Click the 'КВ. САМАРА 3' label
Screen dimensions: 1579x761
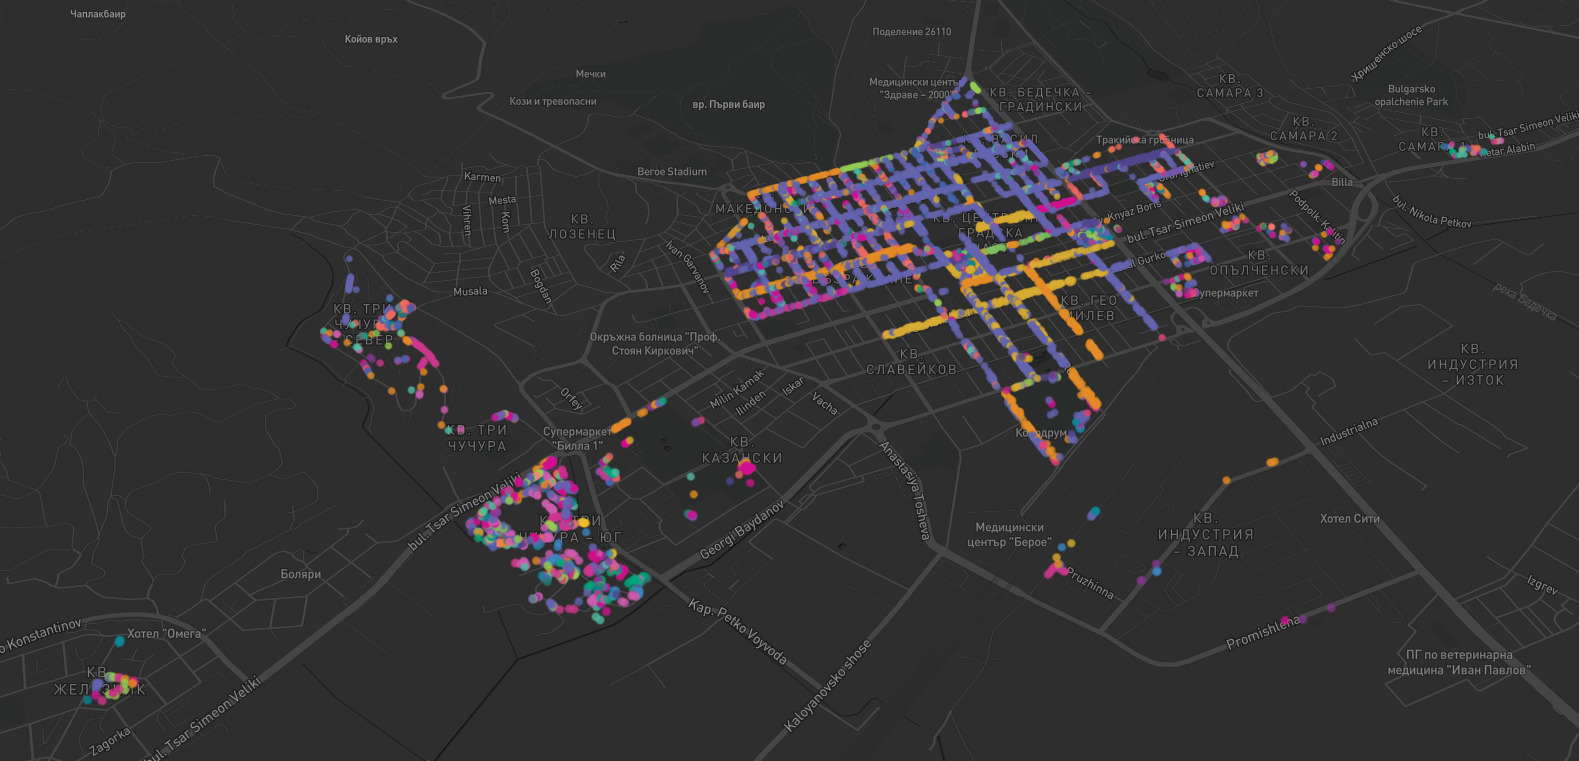[1230, 86]
